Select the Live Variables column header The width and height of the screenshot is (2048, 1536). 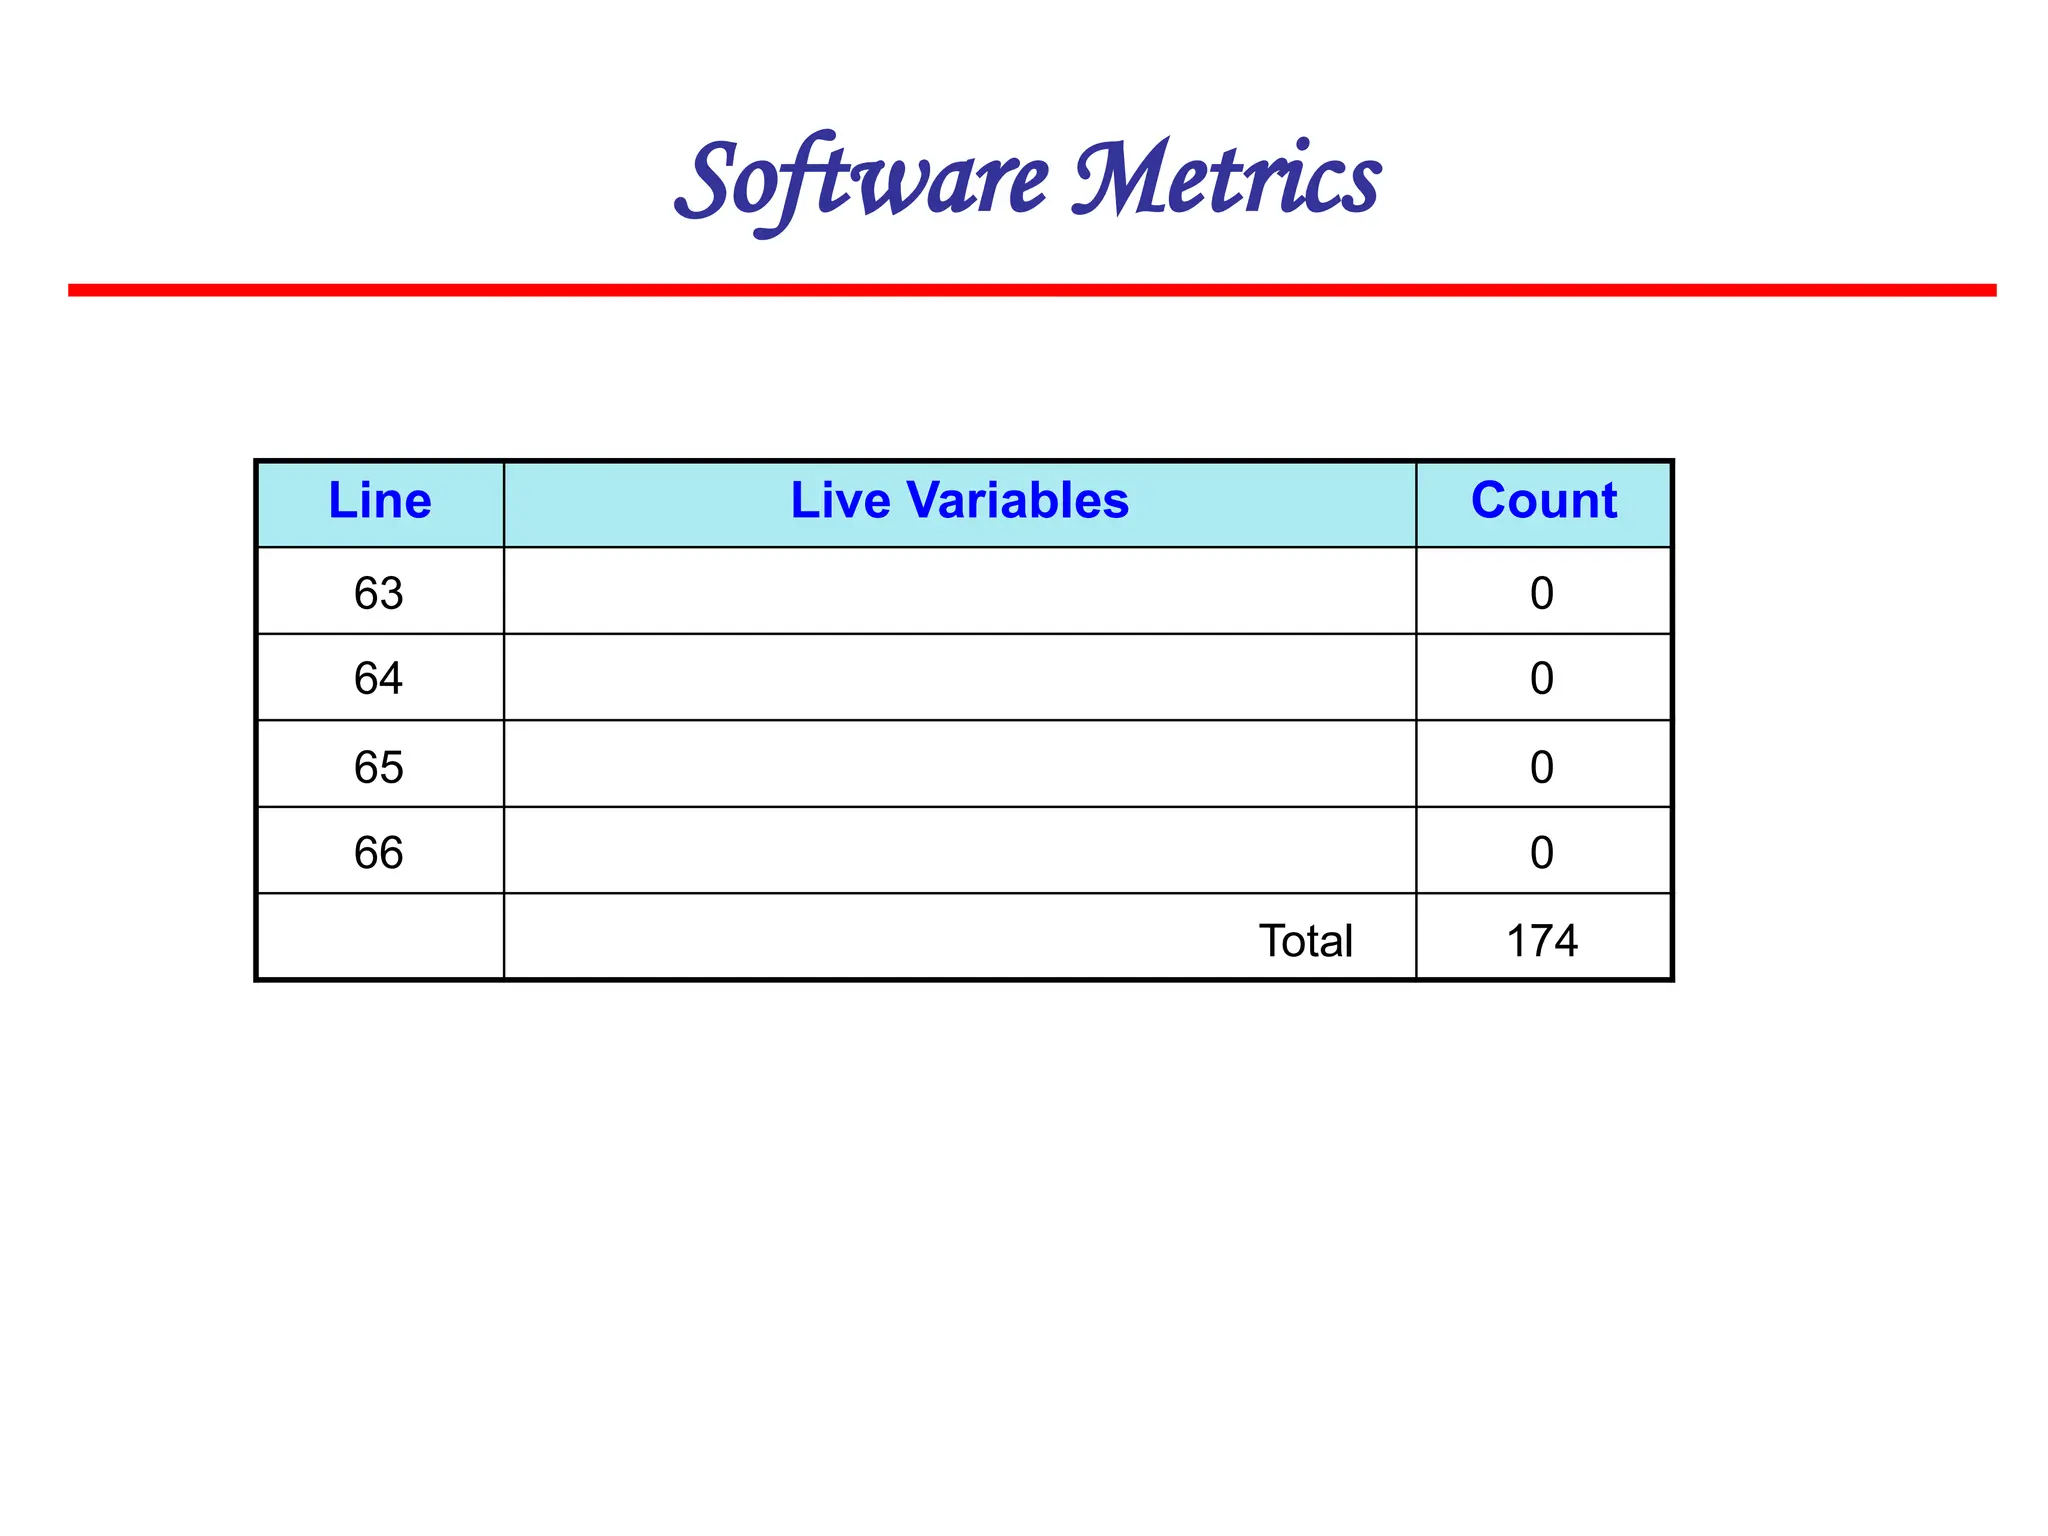tap(959, 501)
